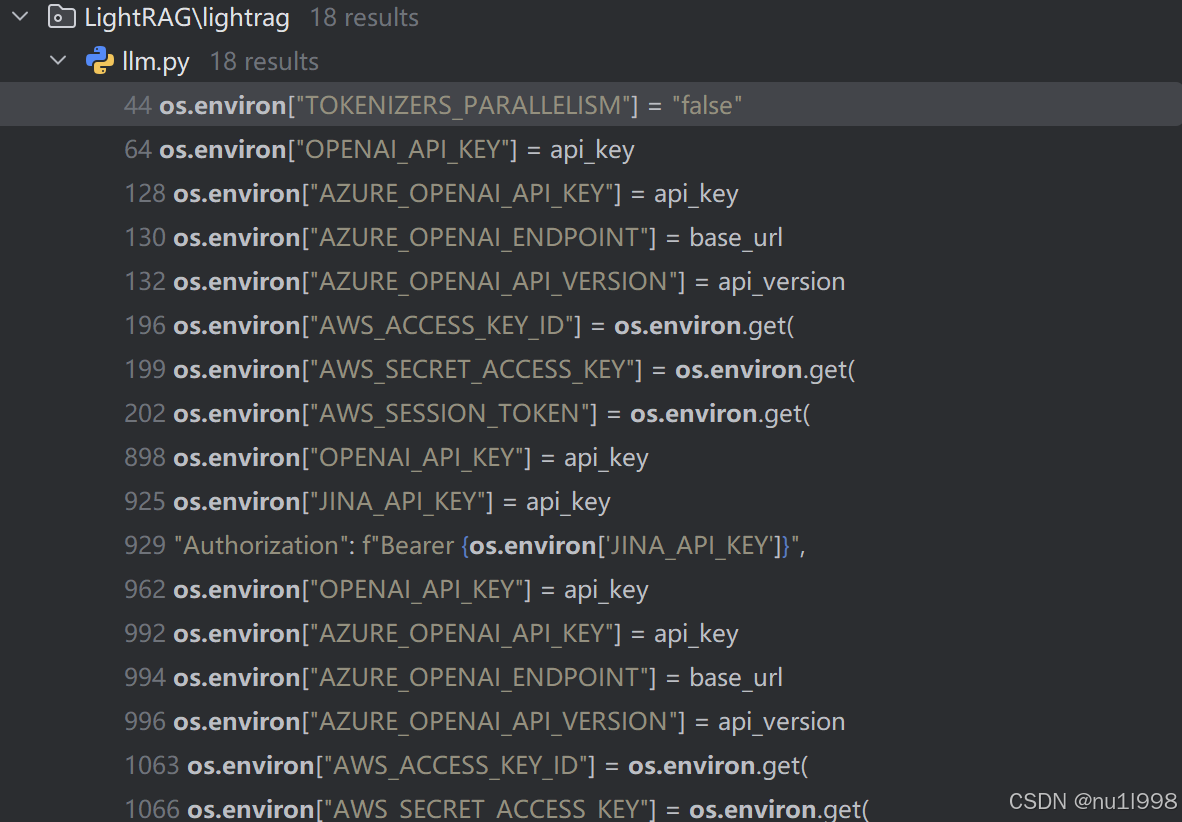Open result line 196 AWS_ACCESS_KEY_ID
The image size is (1182, 822).
[x=591, y=325]
